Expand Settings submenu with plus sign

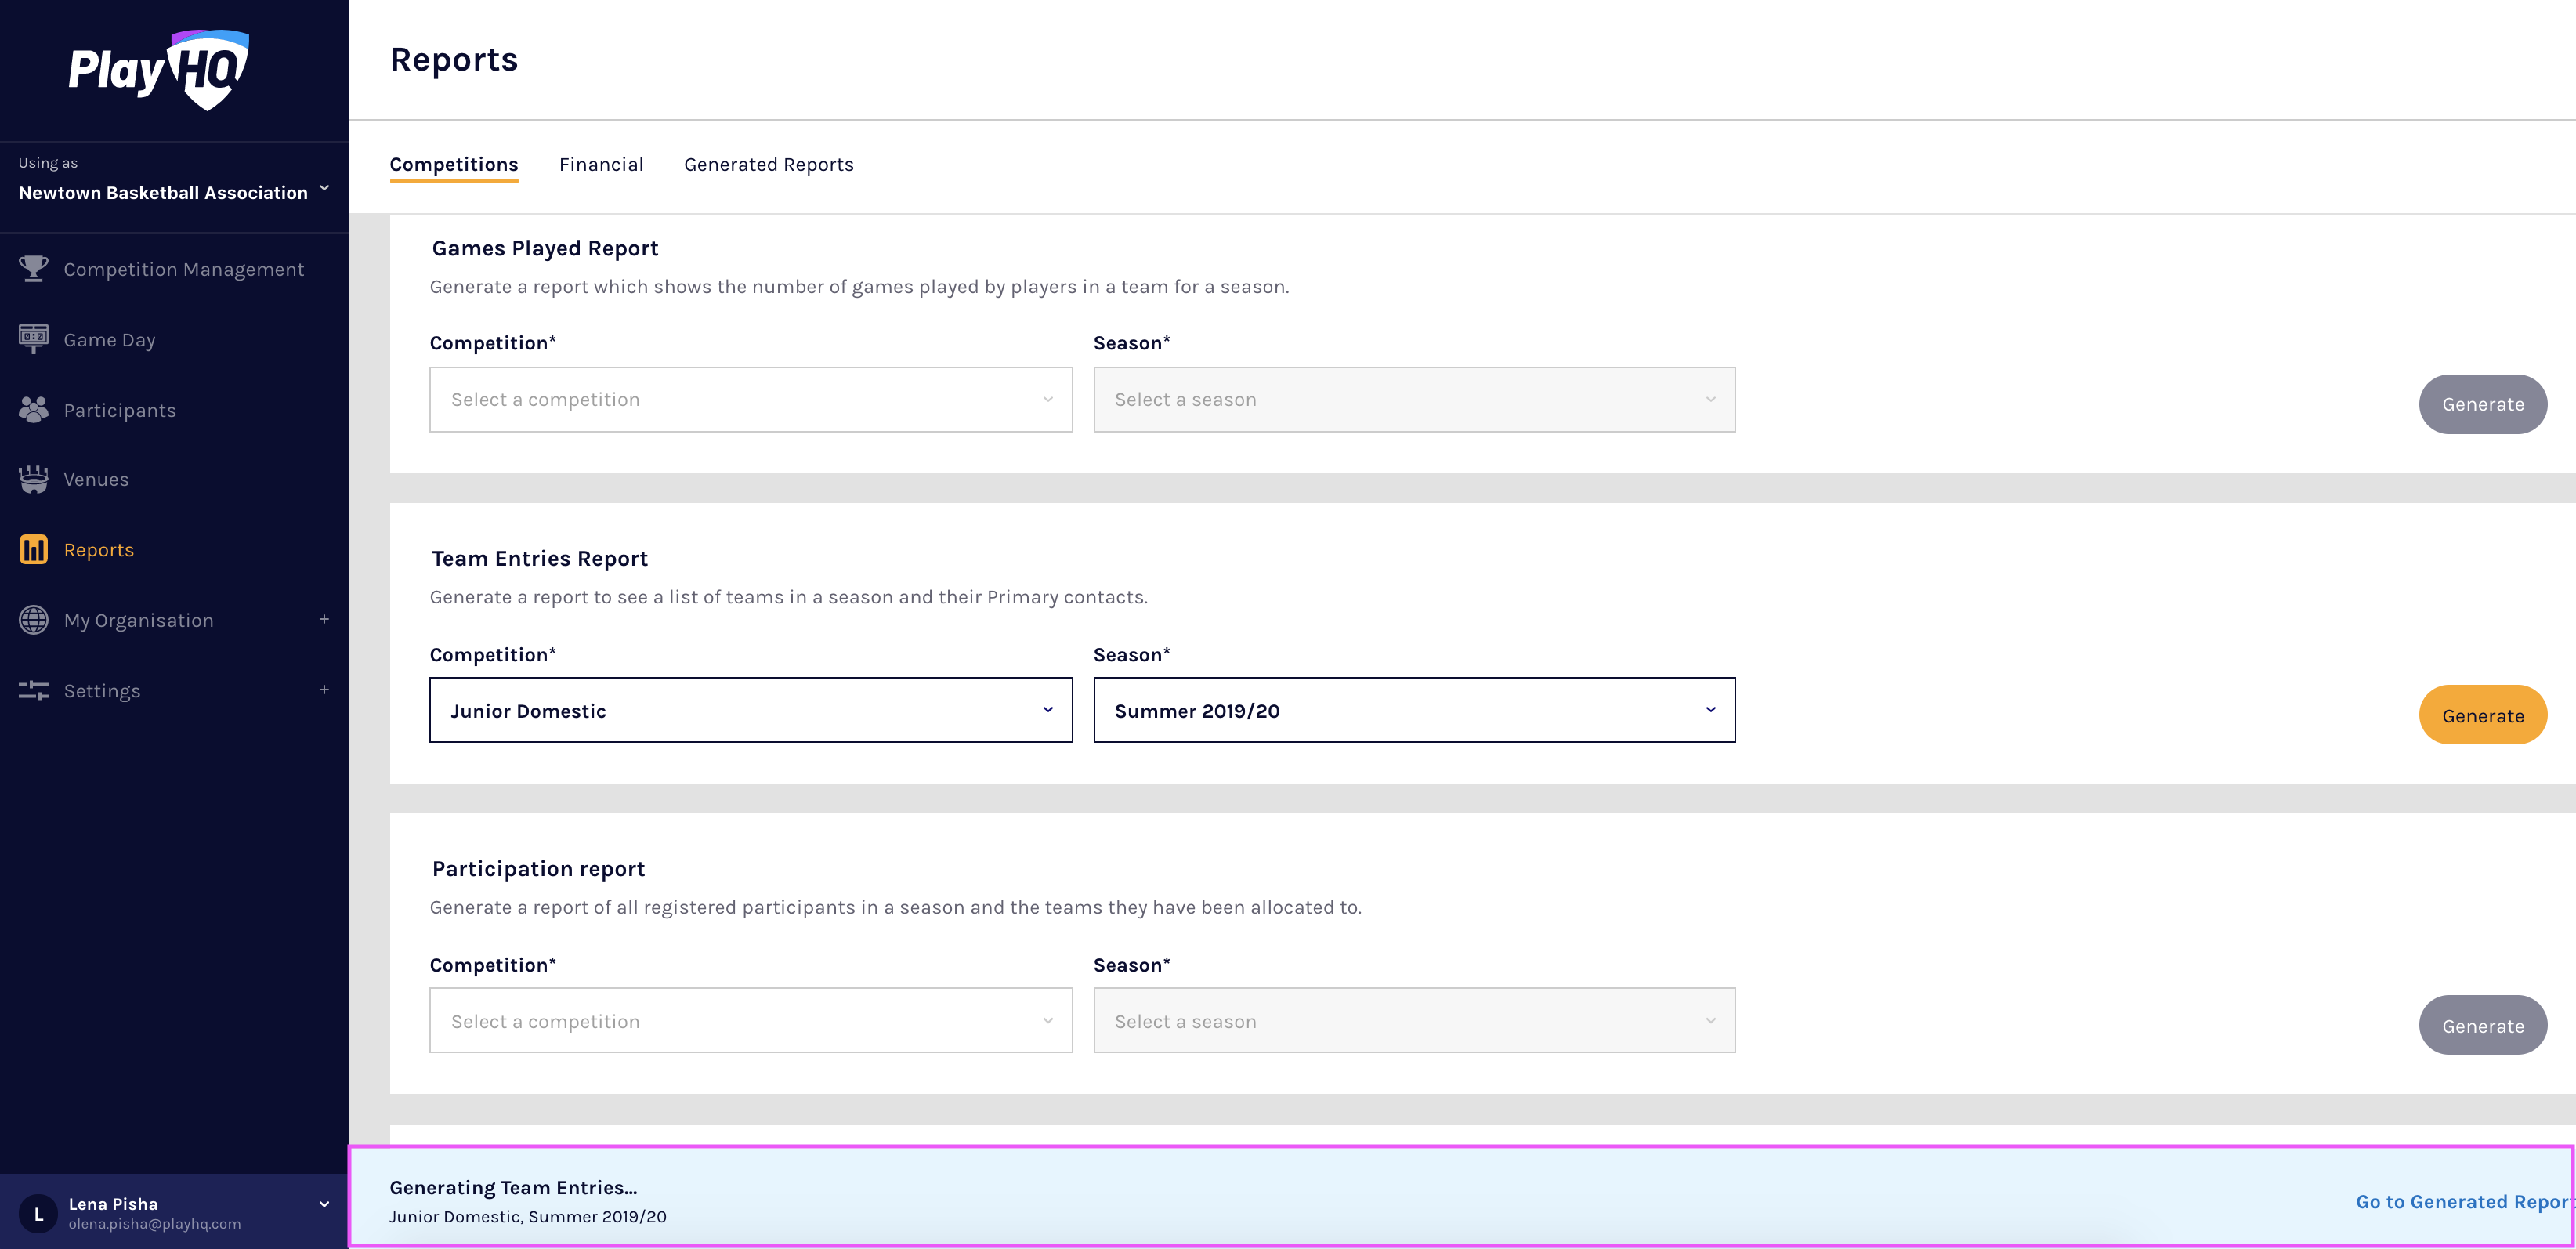pos(324,690)
